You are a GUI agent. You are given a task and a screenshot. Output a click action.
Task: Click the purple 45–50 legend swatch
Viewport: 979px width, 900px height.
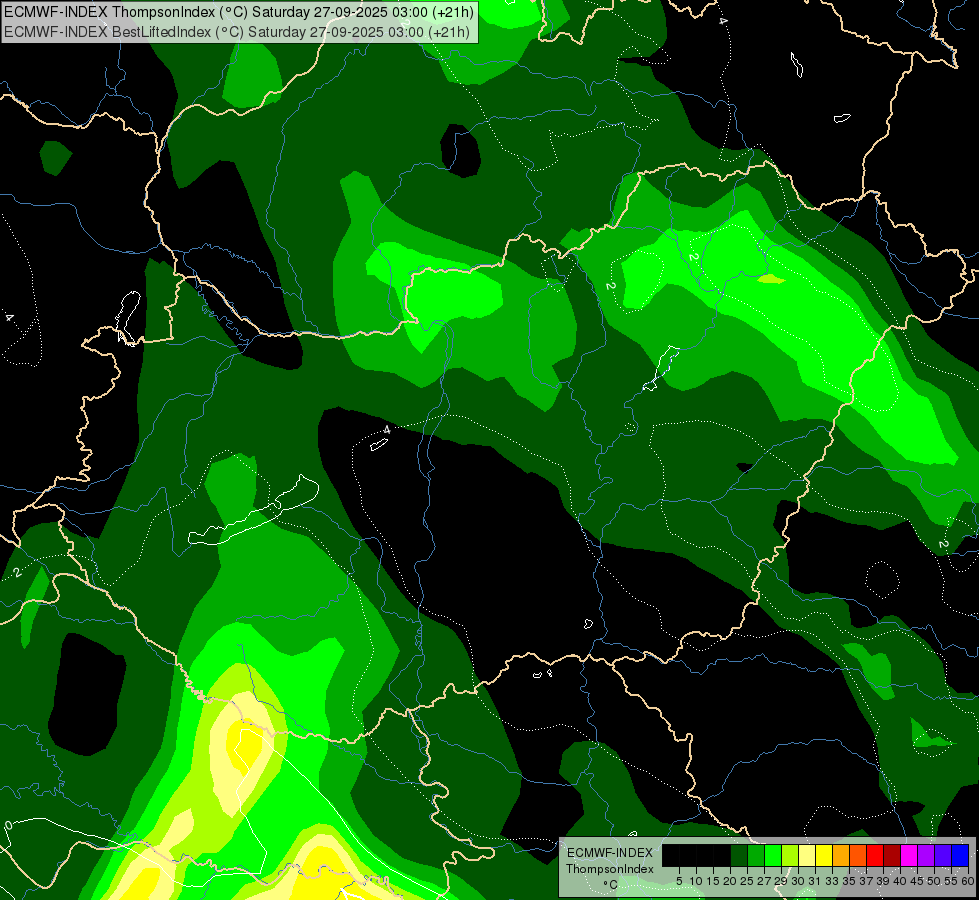coord(927,855)
